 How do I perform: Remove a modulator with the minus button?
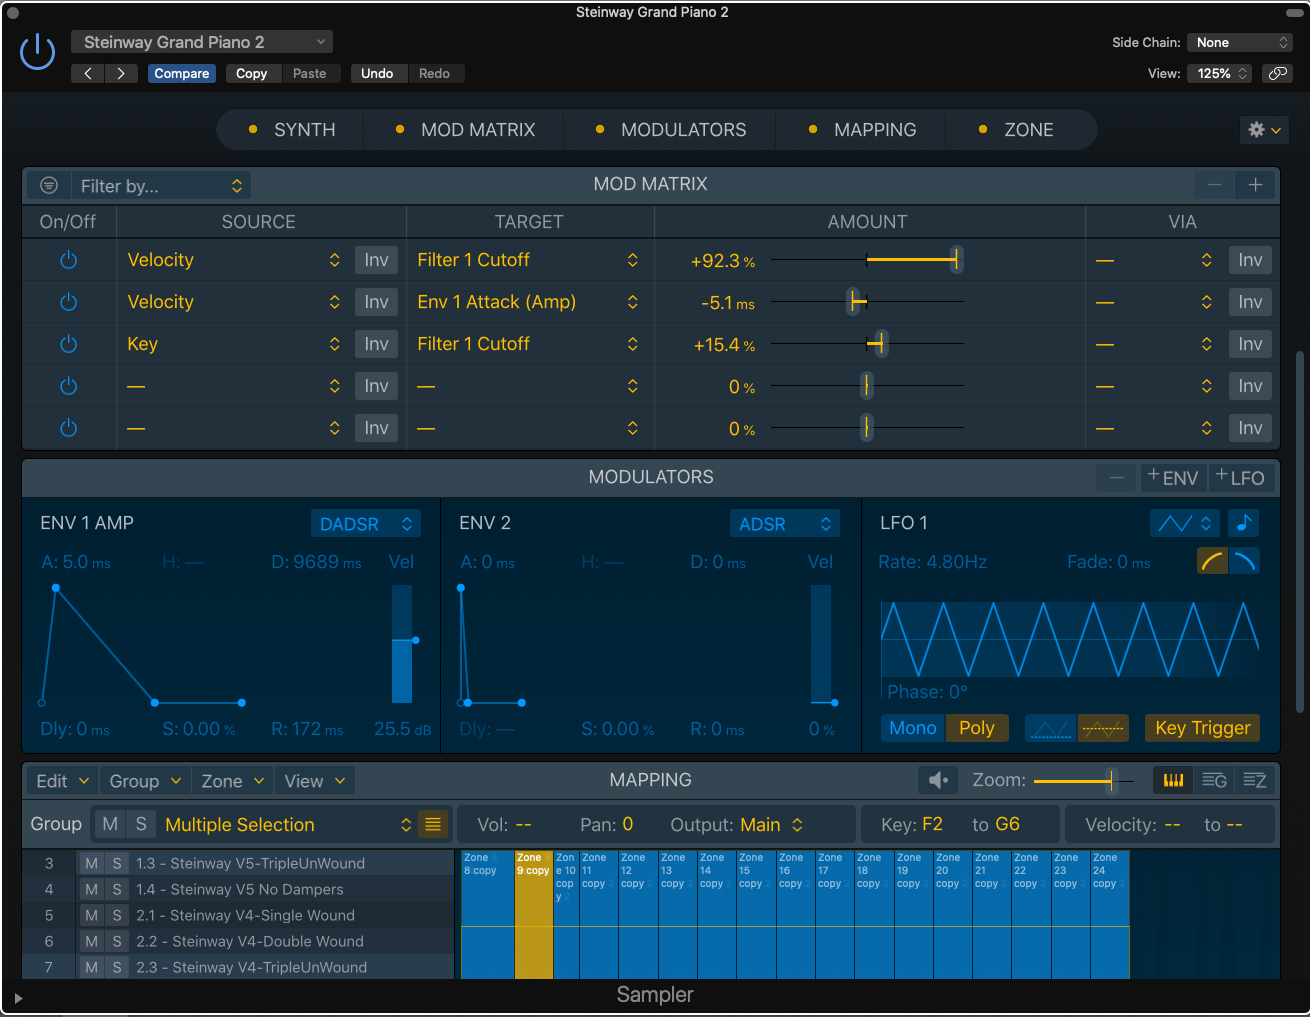[1116, 478]
